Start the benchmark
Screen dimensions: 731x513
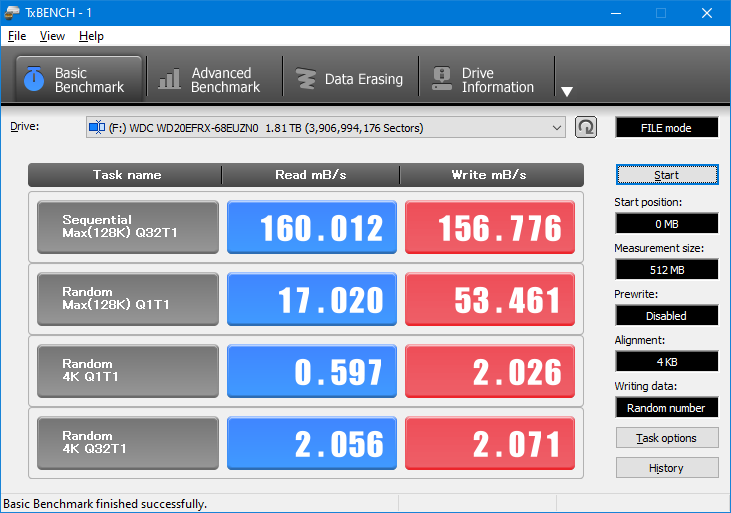667,175
